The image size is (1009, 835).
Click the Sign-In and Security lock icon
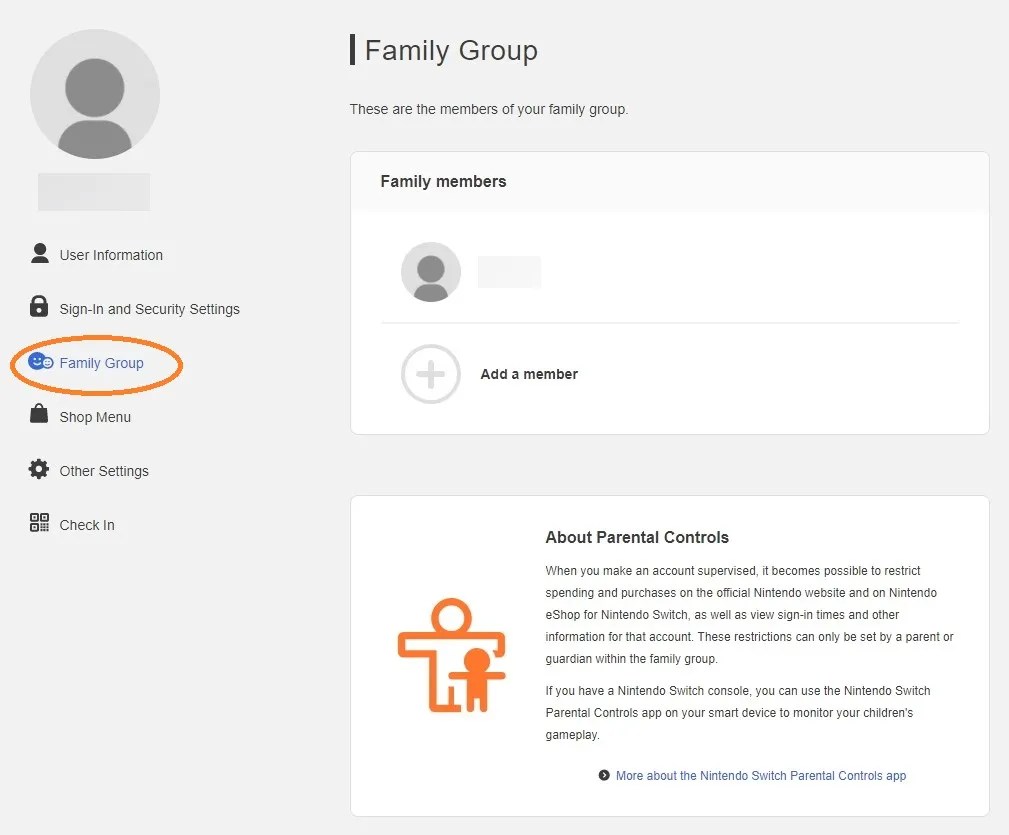click(x=40, y=306)
